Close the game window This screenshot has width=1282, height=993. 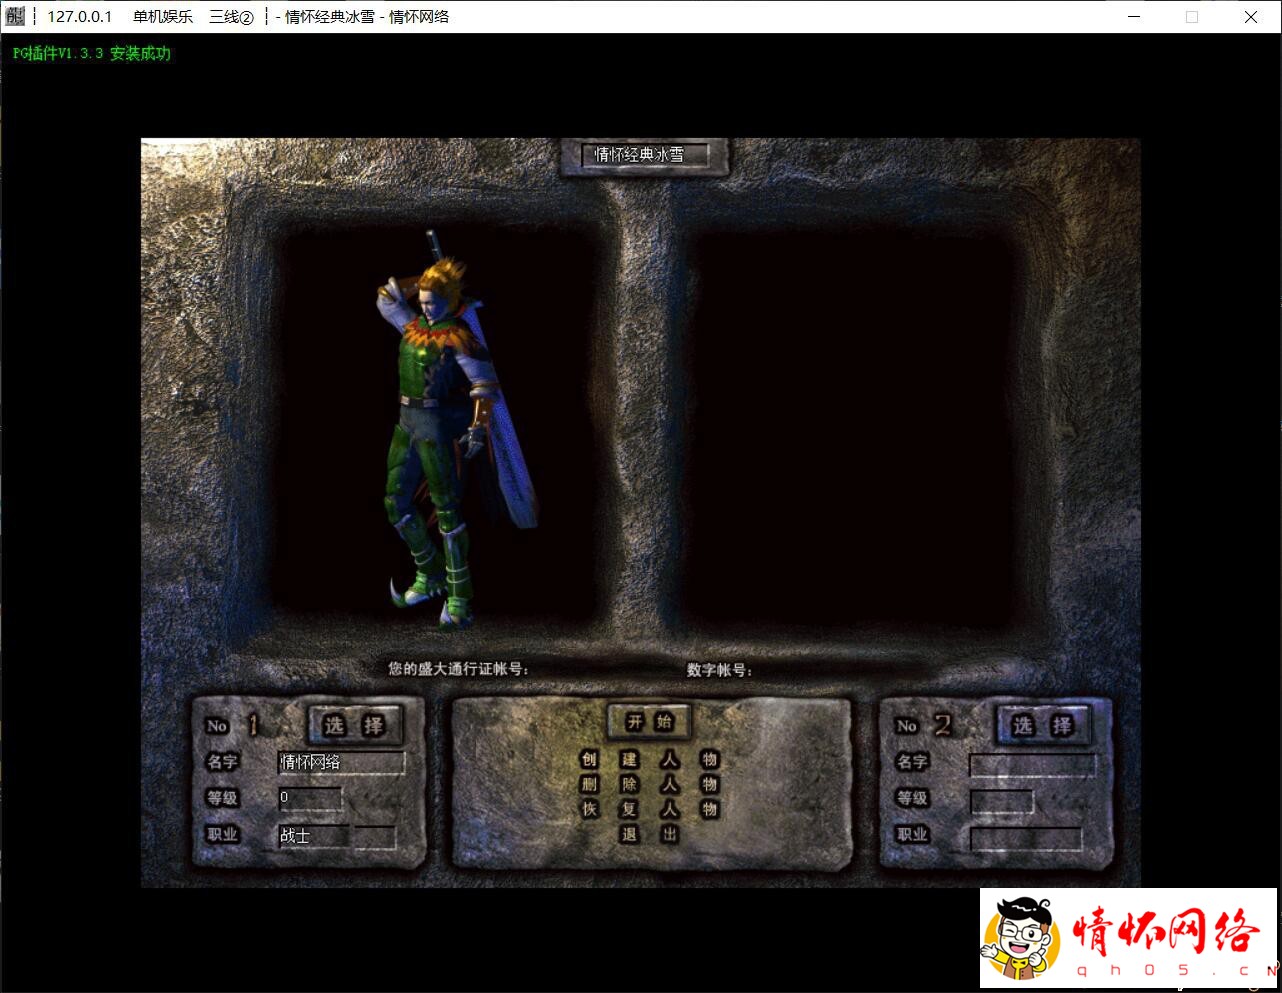click(1251, 16)
